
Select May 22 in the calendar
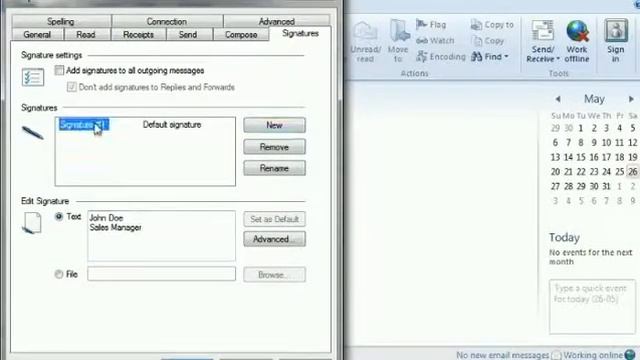point(581,171)
